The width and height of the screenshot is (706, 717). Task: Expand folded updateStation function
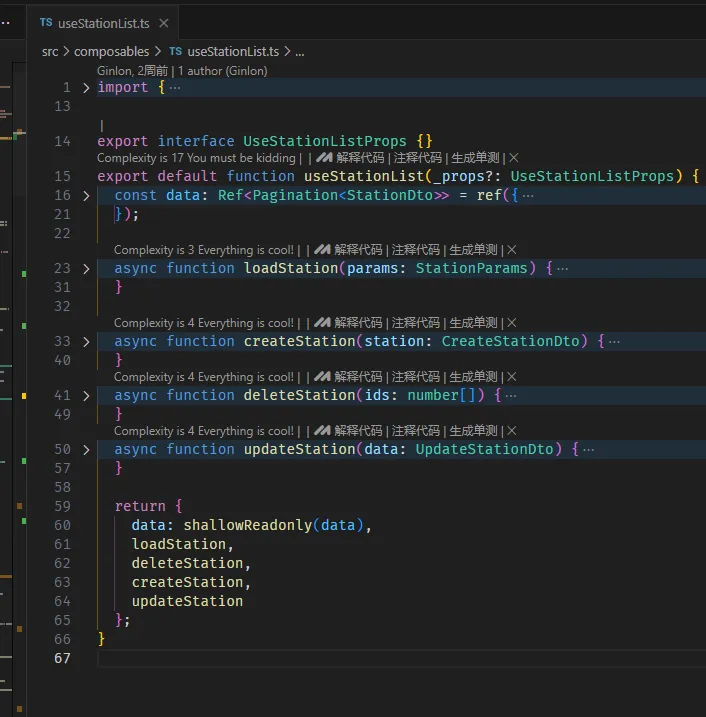tap(86, 449)
